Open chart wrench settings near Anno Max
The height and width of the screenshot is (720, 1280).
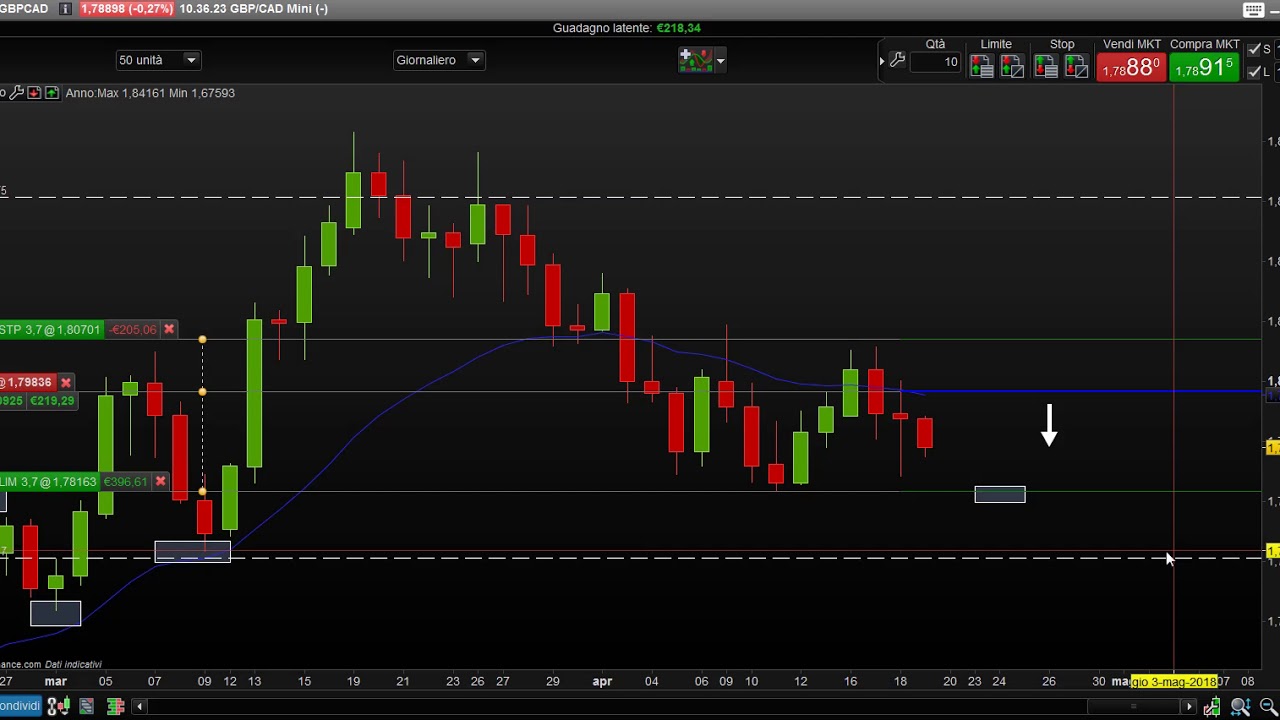pyautogui.click(x=17, y=93)
